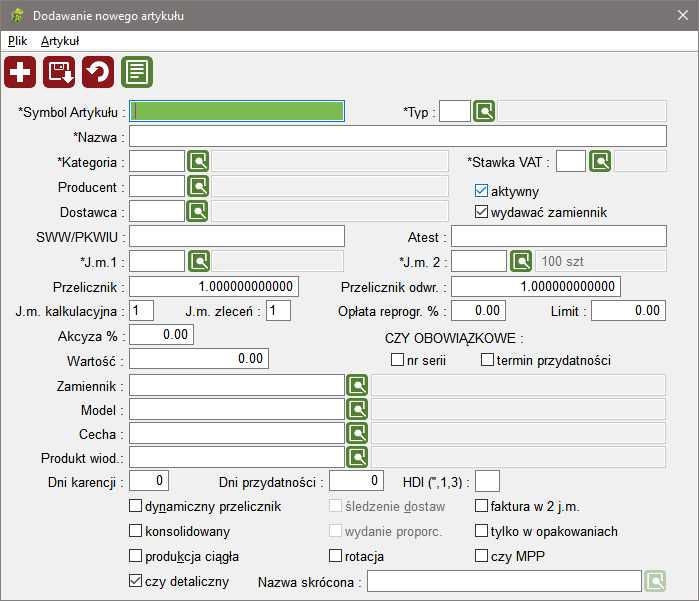699x601 pixels.
Task: Open the lookup icon next to Kategoria
Action: [198, 161]
